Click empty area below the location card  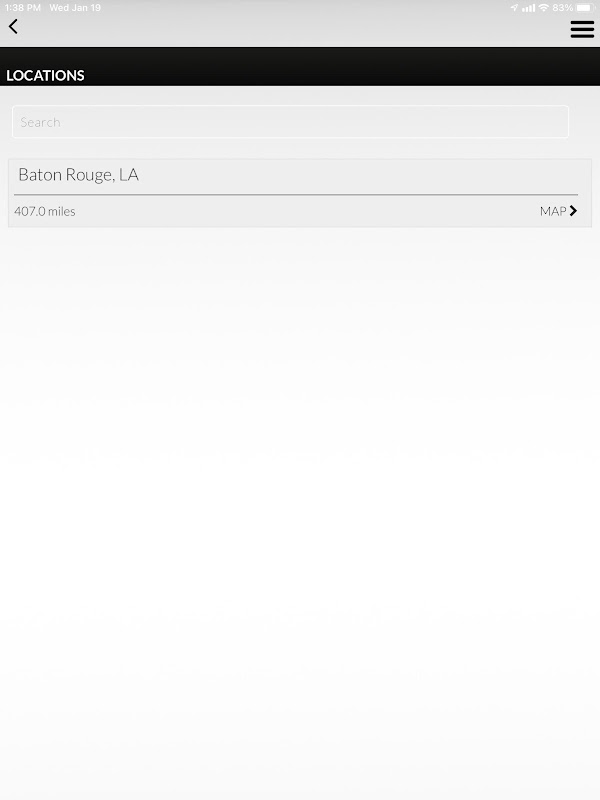click(300, 510)
